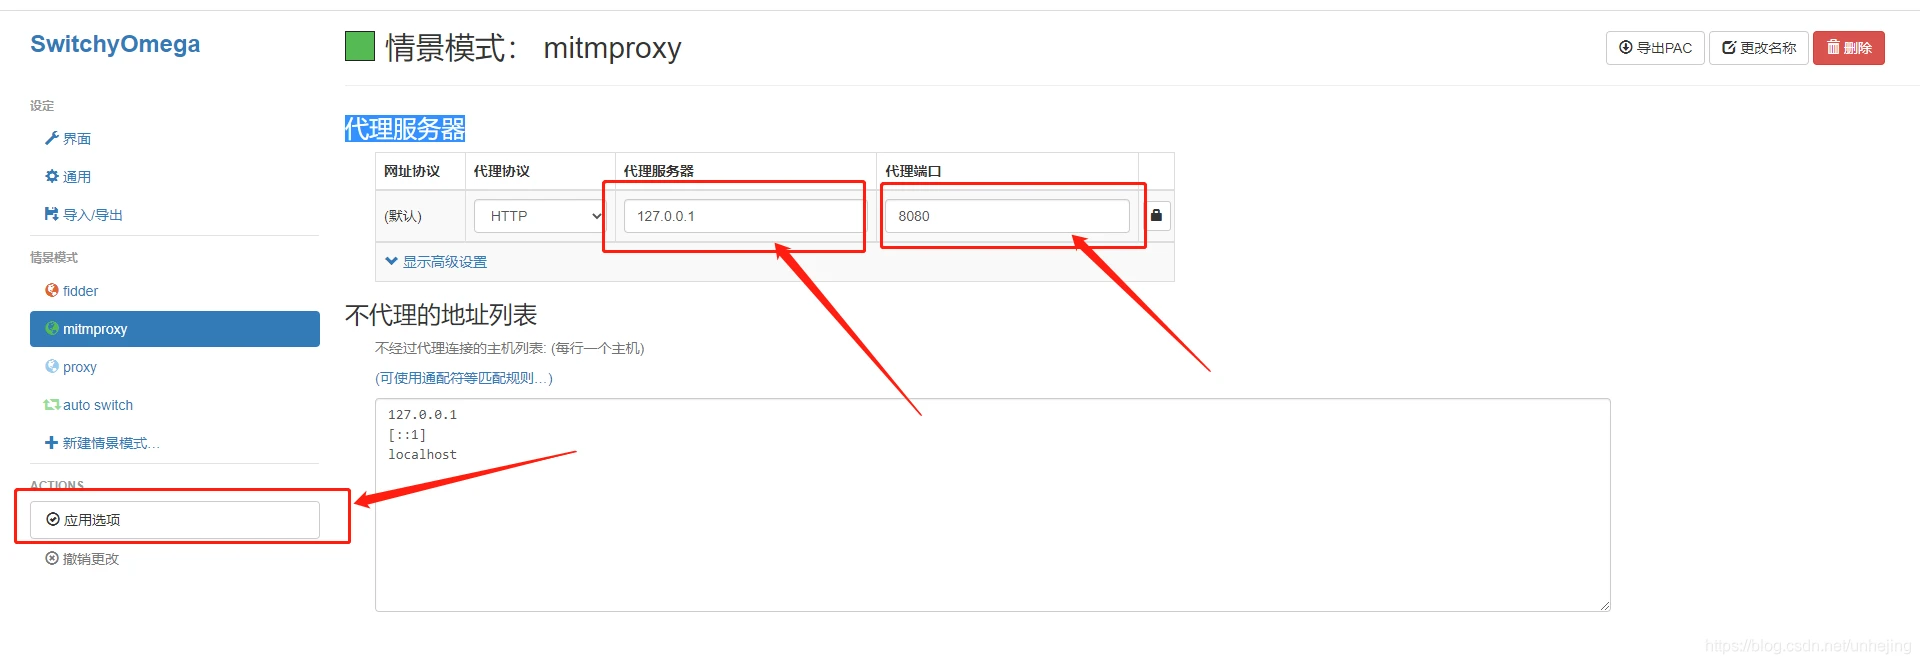This screenshot has height=664, width=1920.
Task: Click the green profile color swatch
Action: click(360, 46)
